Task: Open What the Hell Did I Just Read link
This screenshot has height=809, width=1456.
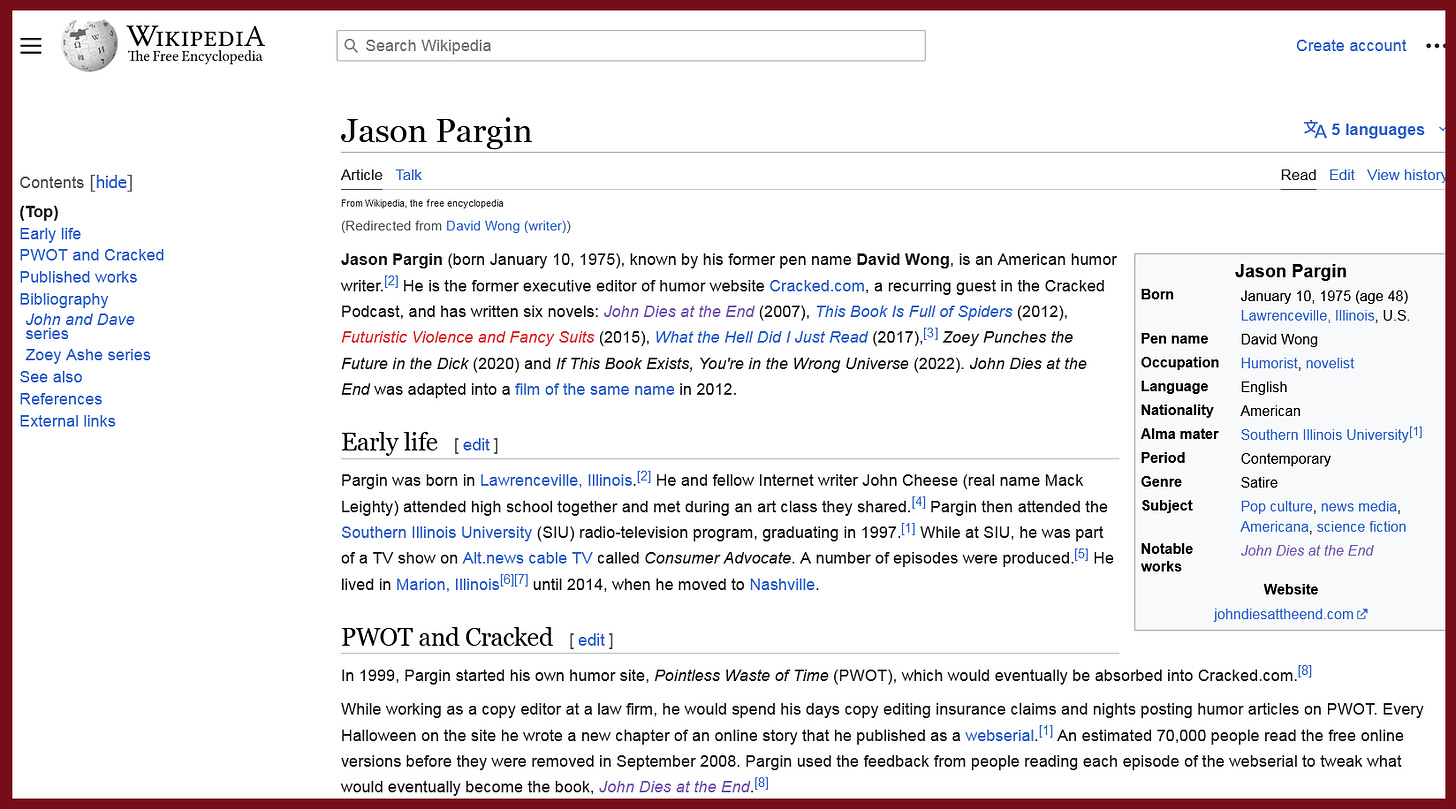Action: pyautogui.click(x=761, y=337)
